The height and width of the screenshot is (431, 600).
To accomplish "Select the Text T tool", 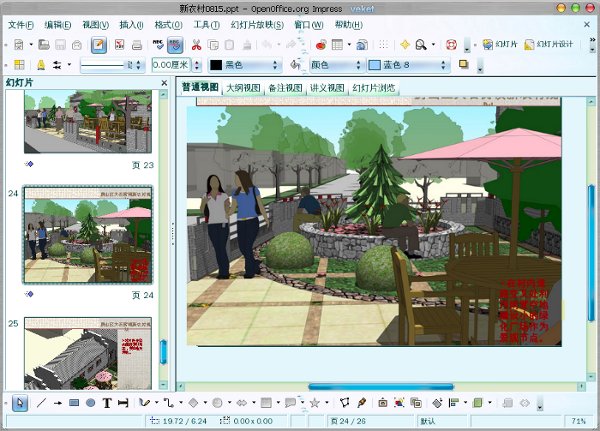I will [107, 403].
